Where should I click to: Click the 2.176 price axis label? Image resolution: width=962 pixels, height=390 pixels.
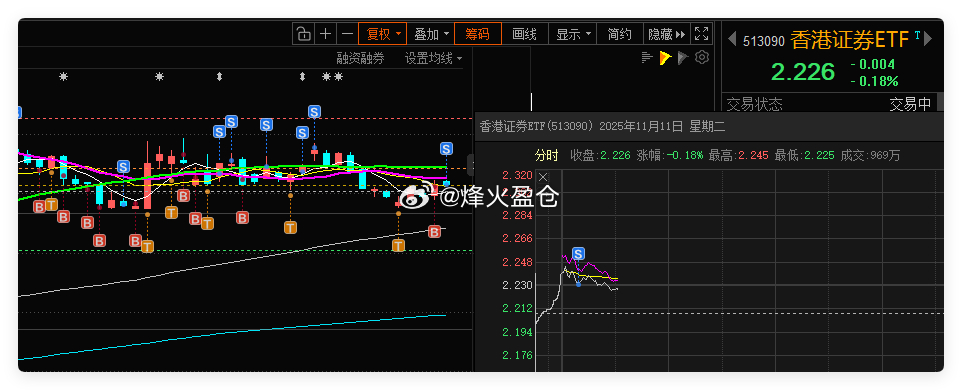(x=517, y=355)
